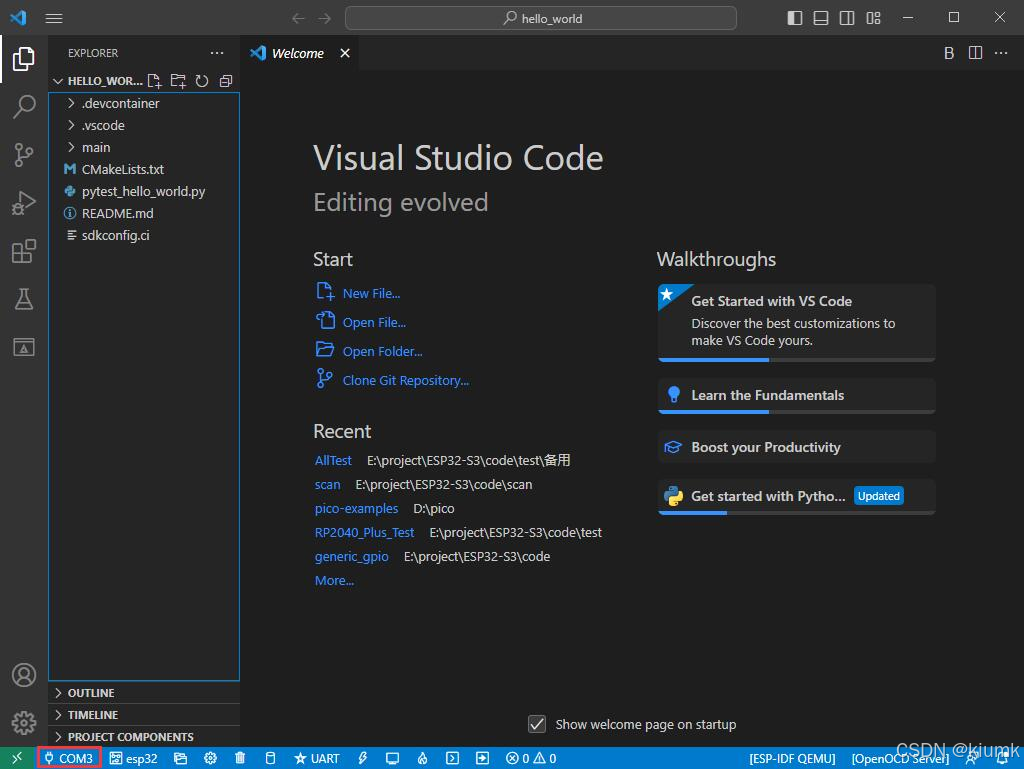Open the editor more actions menu
Image resolution: width=1024 pixels, height=769 pixels.
click(1001, 53)
